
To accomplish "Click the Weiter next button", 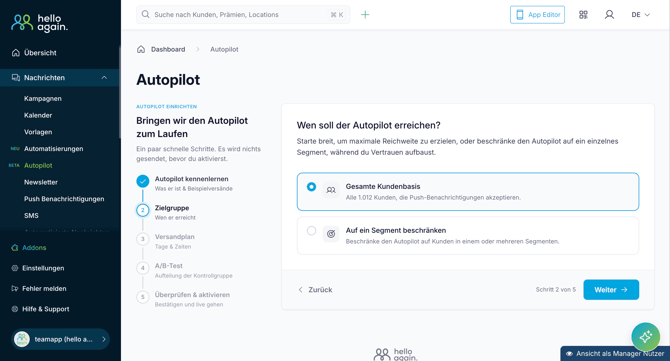I will click(x=611, y=290).
